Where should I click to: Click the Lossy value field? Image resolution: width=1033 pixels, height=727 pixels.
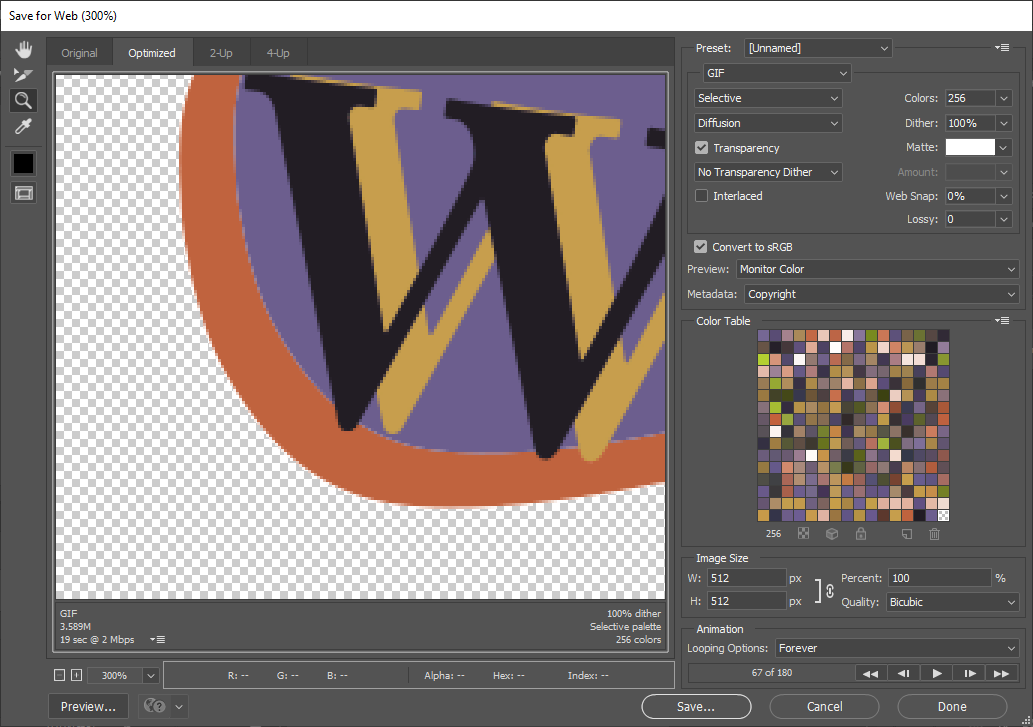[x=970, y=219]
